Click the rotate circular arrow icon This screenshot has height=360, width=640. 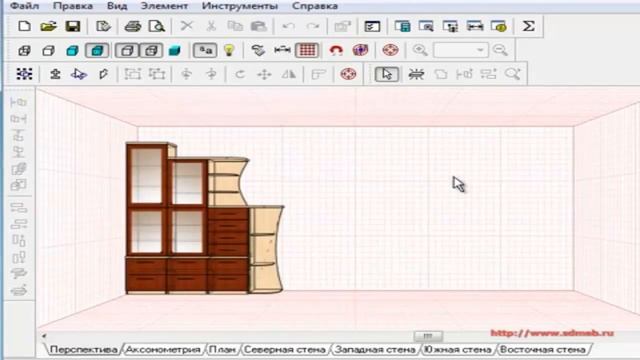coord(240,74)
